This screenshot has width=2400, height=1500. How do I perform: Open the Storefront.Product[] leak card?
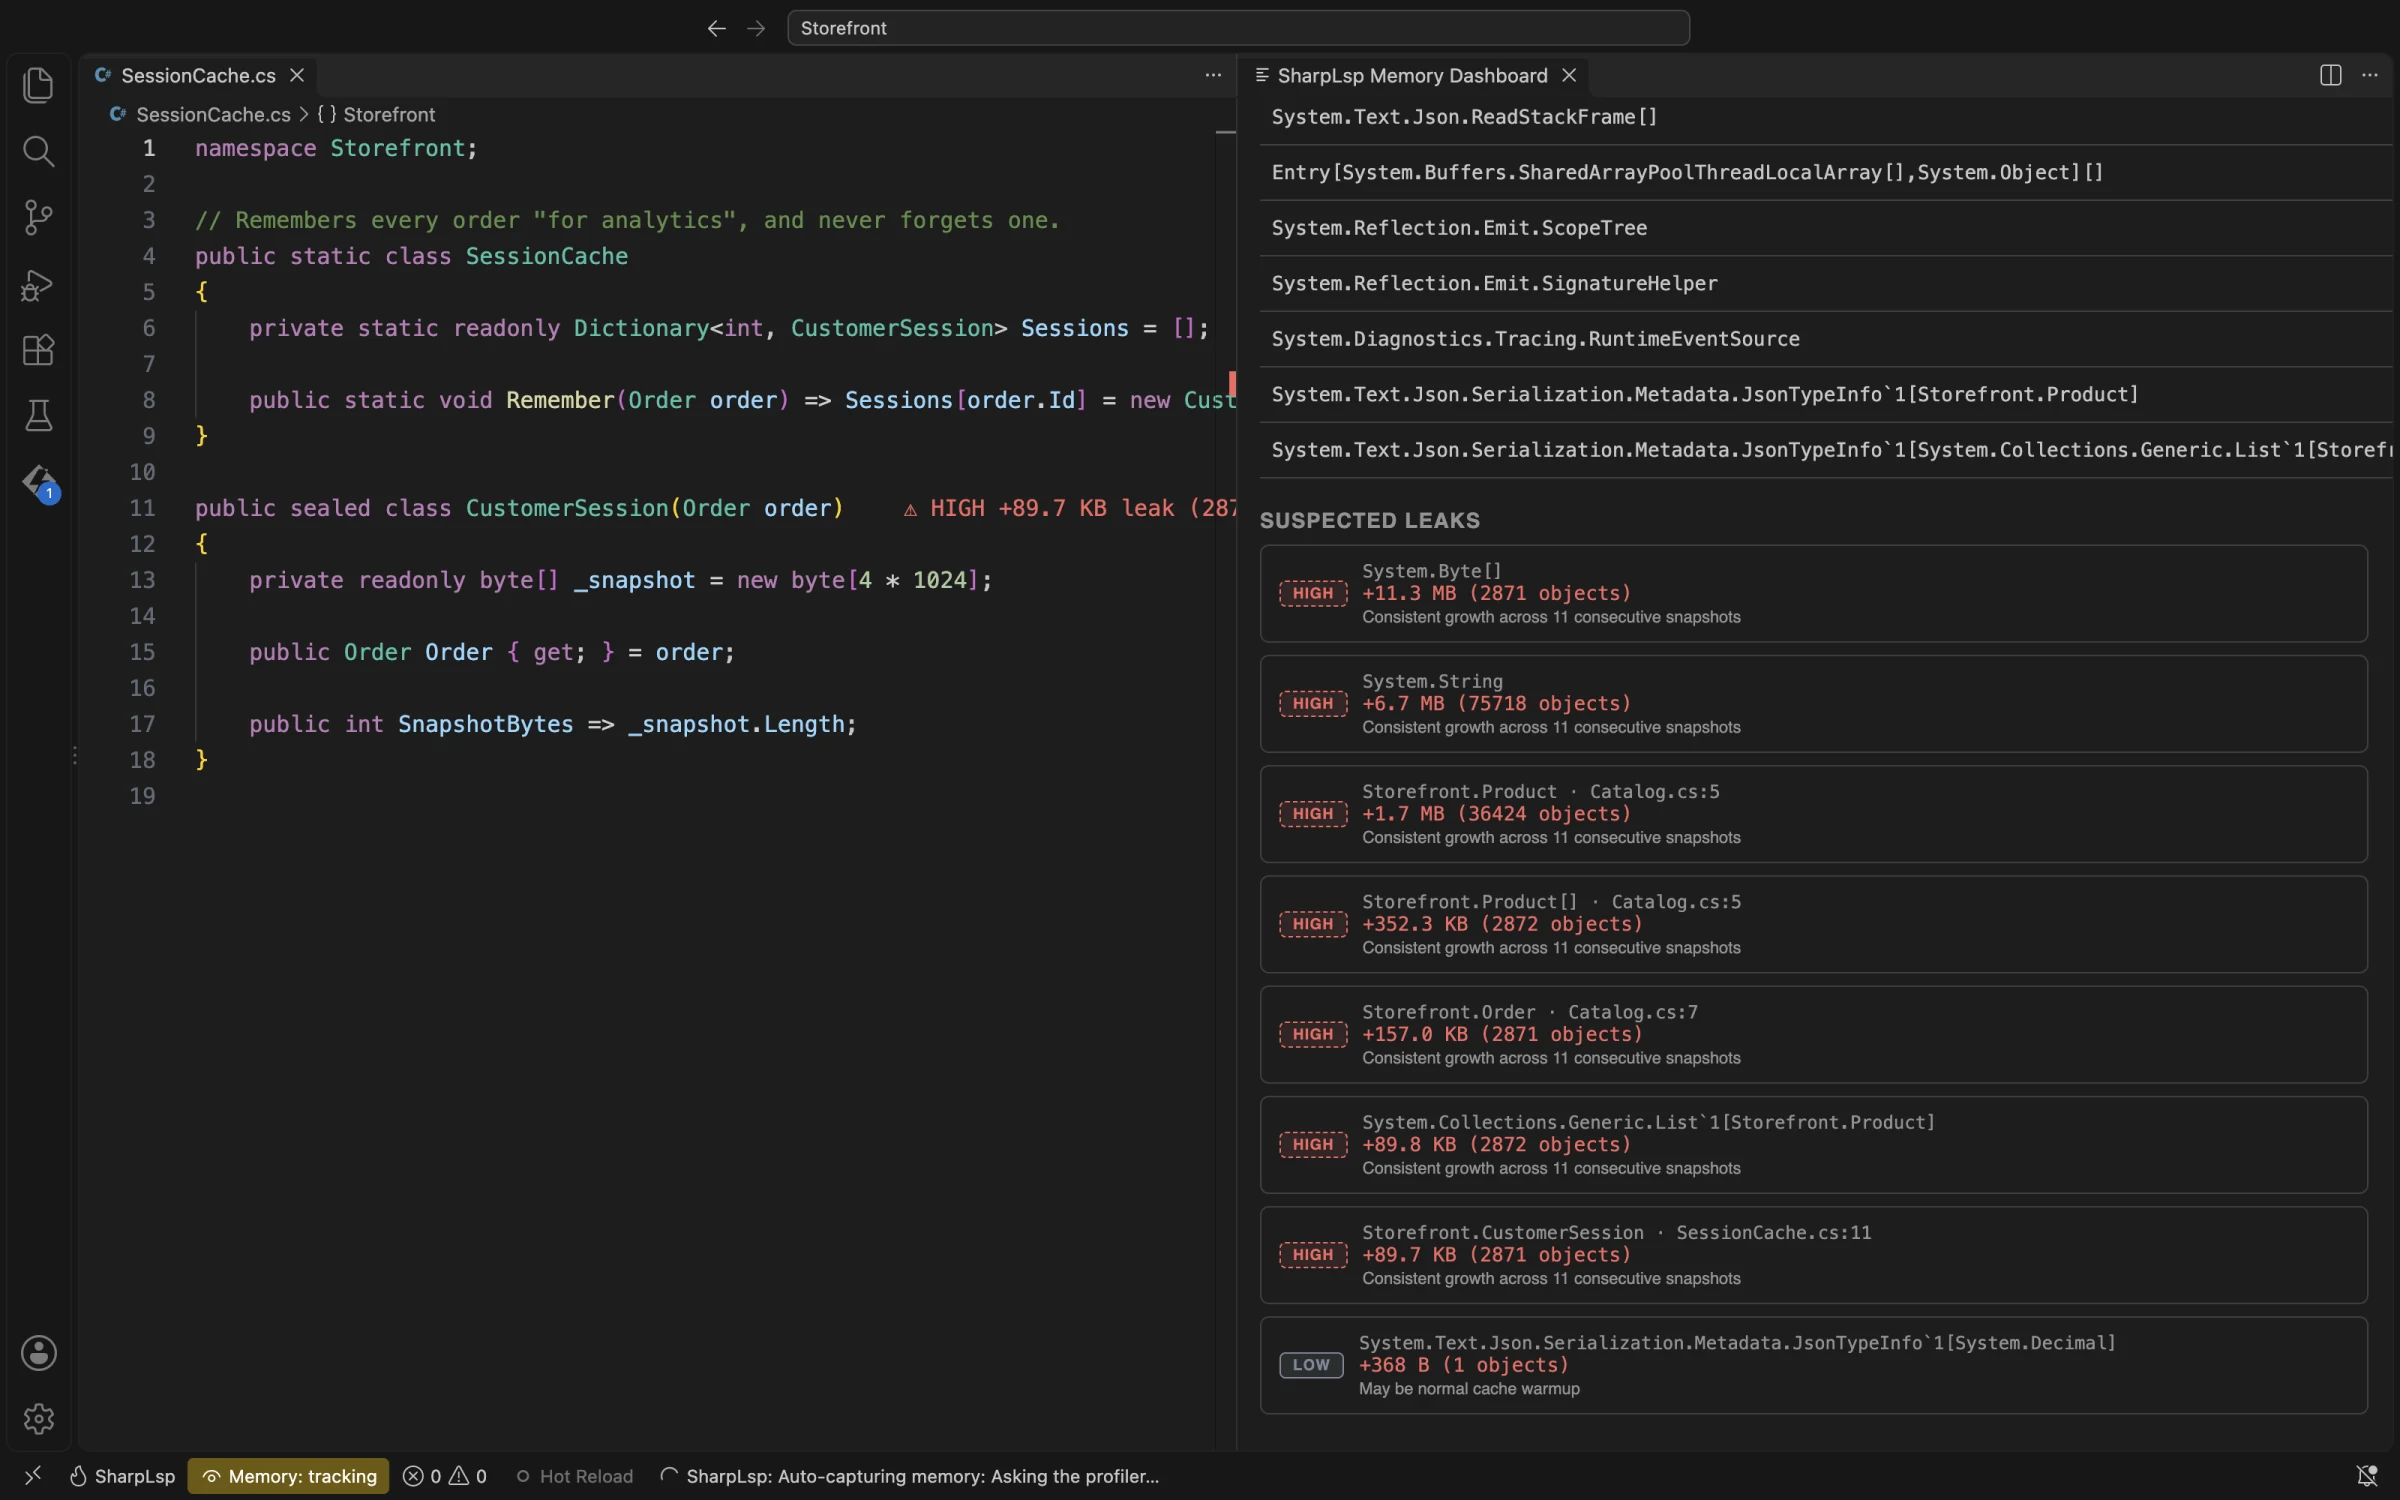coord(1813,924)
